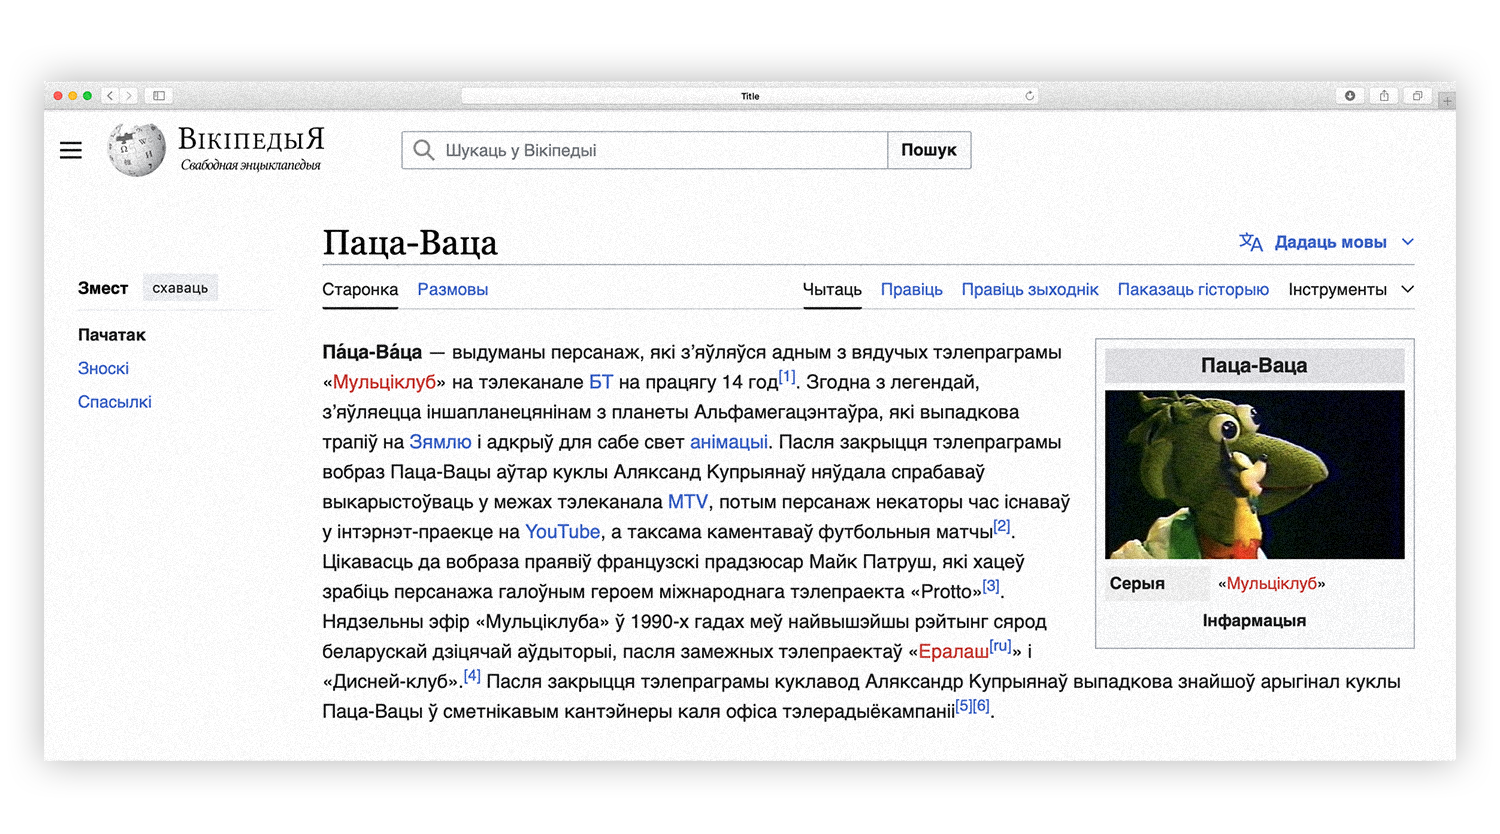The image size is (1500, 834).
Task: Open the [ru] interwiki superscript
Action: click(1000, 646)
